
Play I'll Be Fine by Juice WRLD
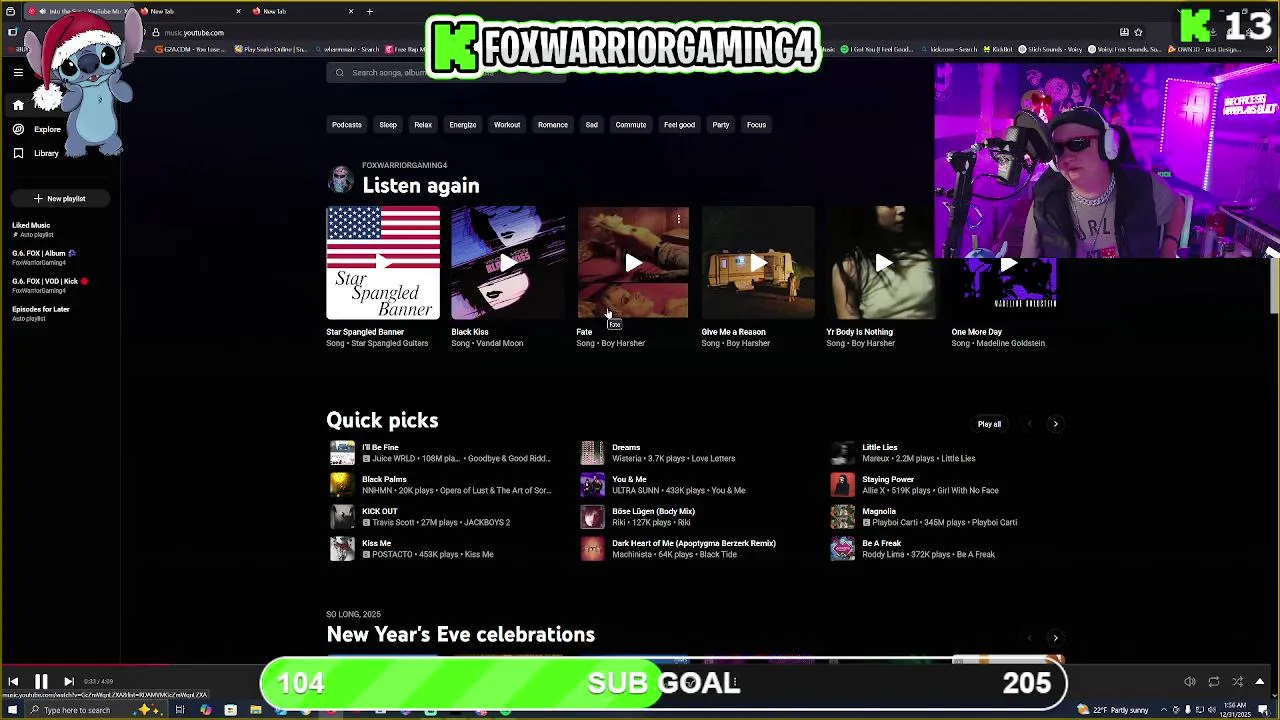click(342, 453)
